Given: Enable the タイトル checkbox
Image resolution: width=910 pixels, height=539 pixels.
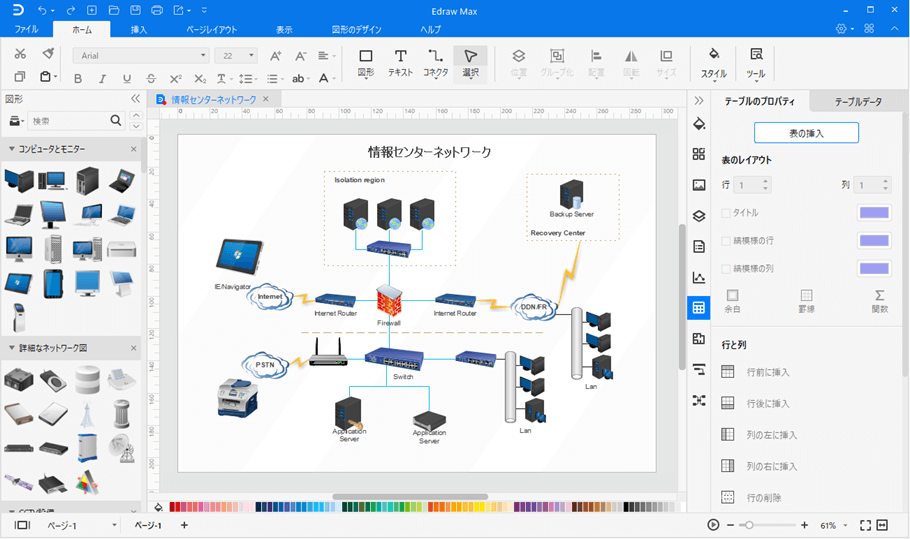Looking at the screenshot, I should (726, 213).
